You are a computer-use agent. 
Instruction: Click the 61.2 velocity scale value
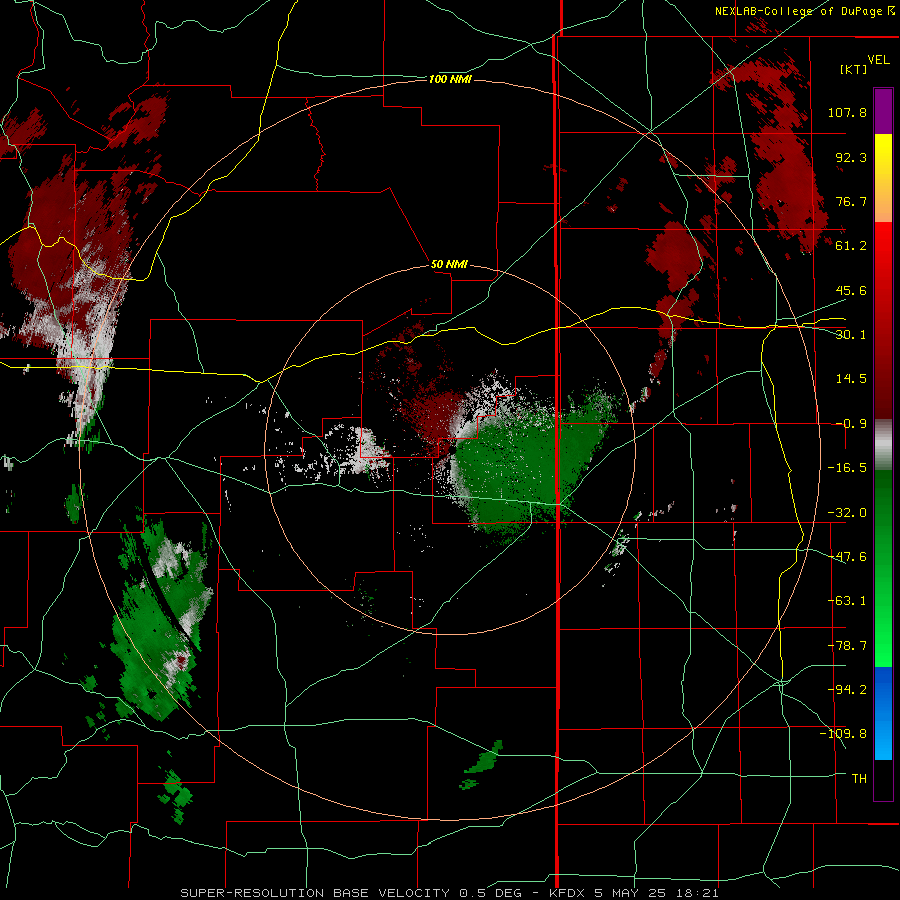[x=851, y=246]
